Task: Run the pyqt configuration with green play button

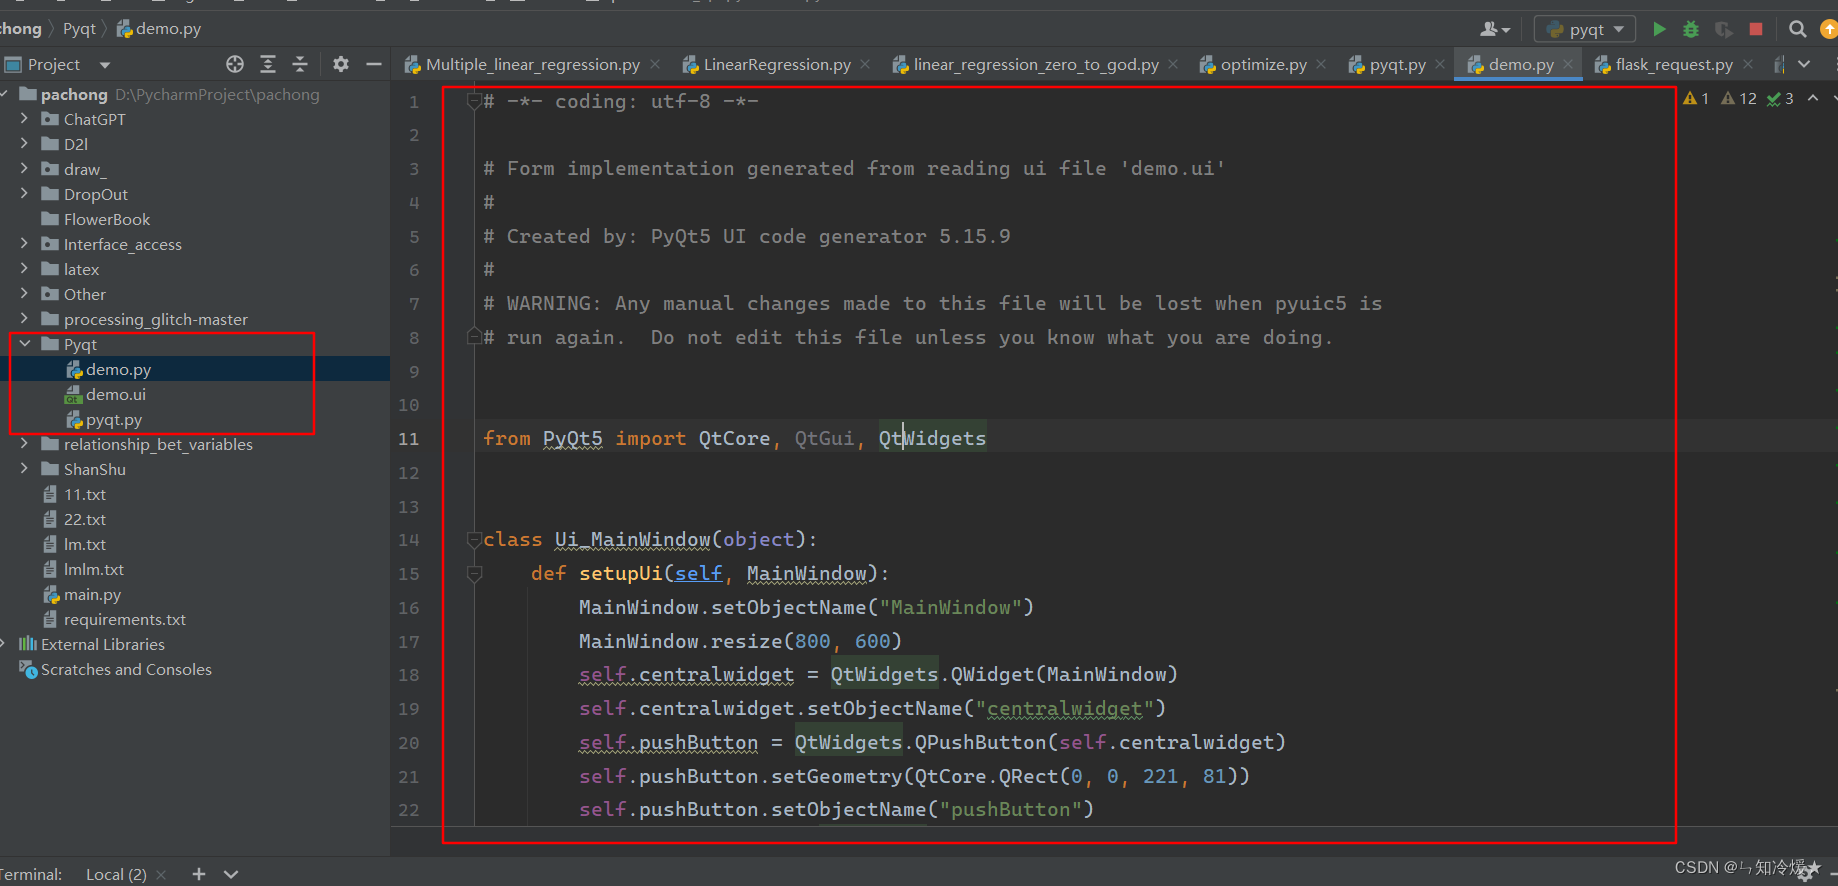Action: [1660, 29]
